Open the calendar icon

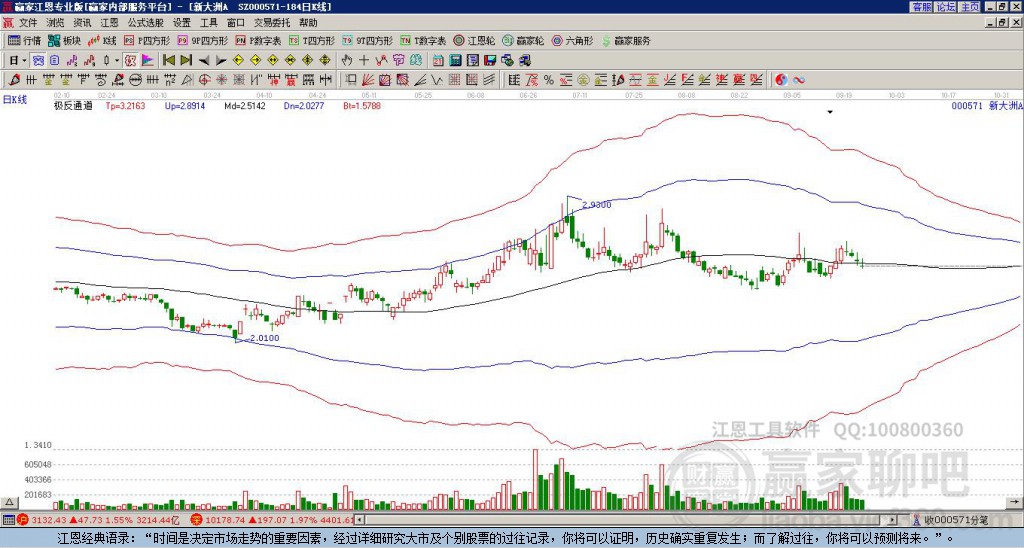tap(438, 61)
